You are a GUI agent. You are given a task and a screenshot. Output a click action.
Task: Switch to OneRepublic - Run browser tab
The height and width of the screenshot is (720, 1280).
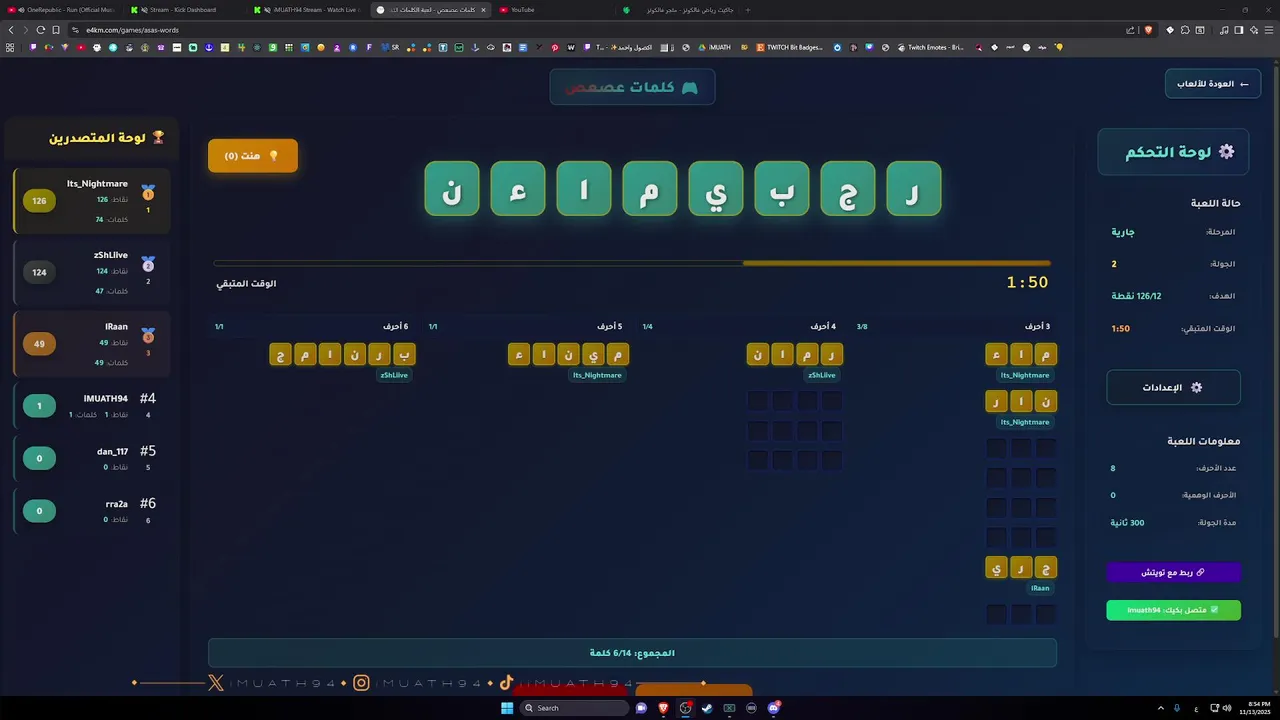coord(61,10)
